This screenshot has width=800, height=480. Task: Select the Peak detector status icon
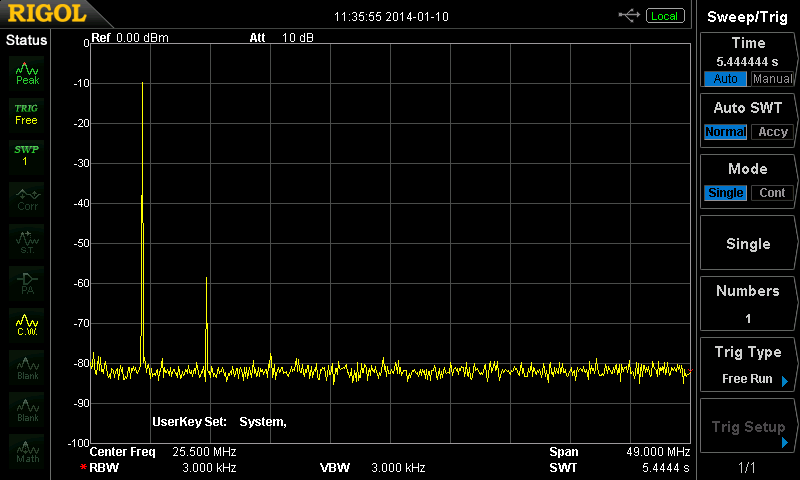[27, 73]
